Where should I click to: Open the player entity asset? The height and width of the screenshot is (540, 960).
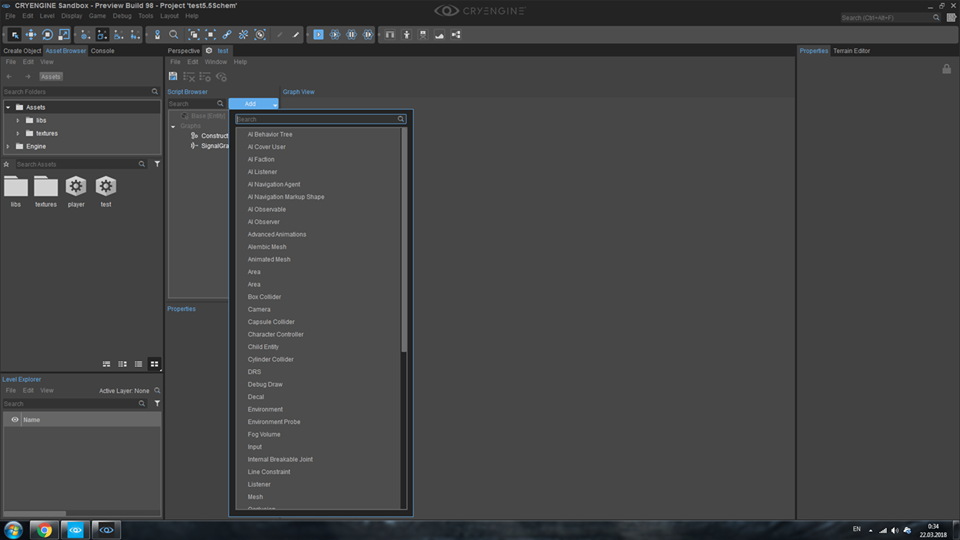tap(76, 192)
